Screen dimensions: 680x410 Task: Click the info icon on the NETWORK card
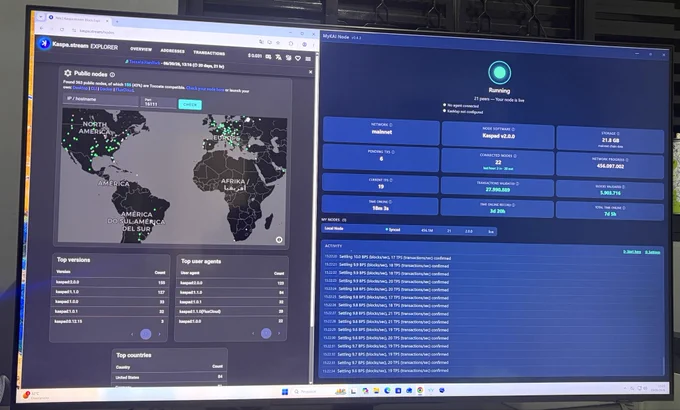tap(391, 125)
